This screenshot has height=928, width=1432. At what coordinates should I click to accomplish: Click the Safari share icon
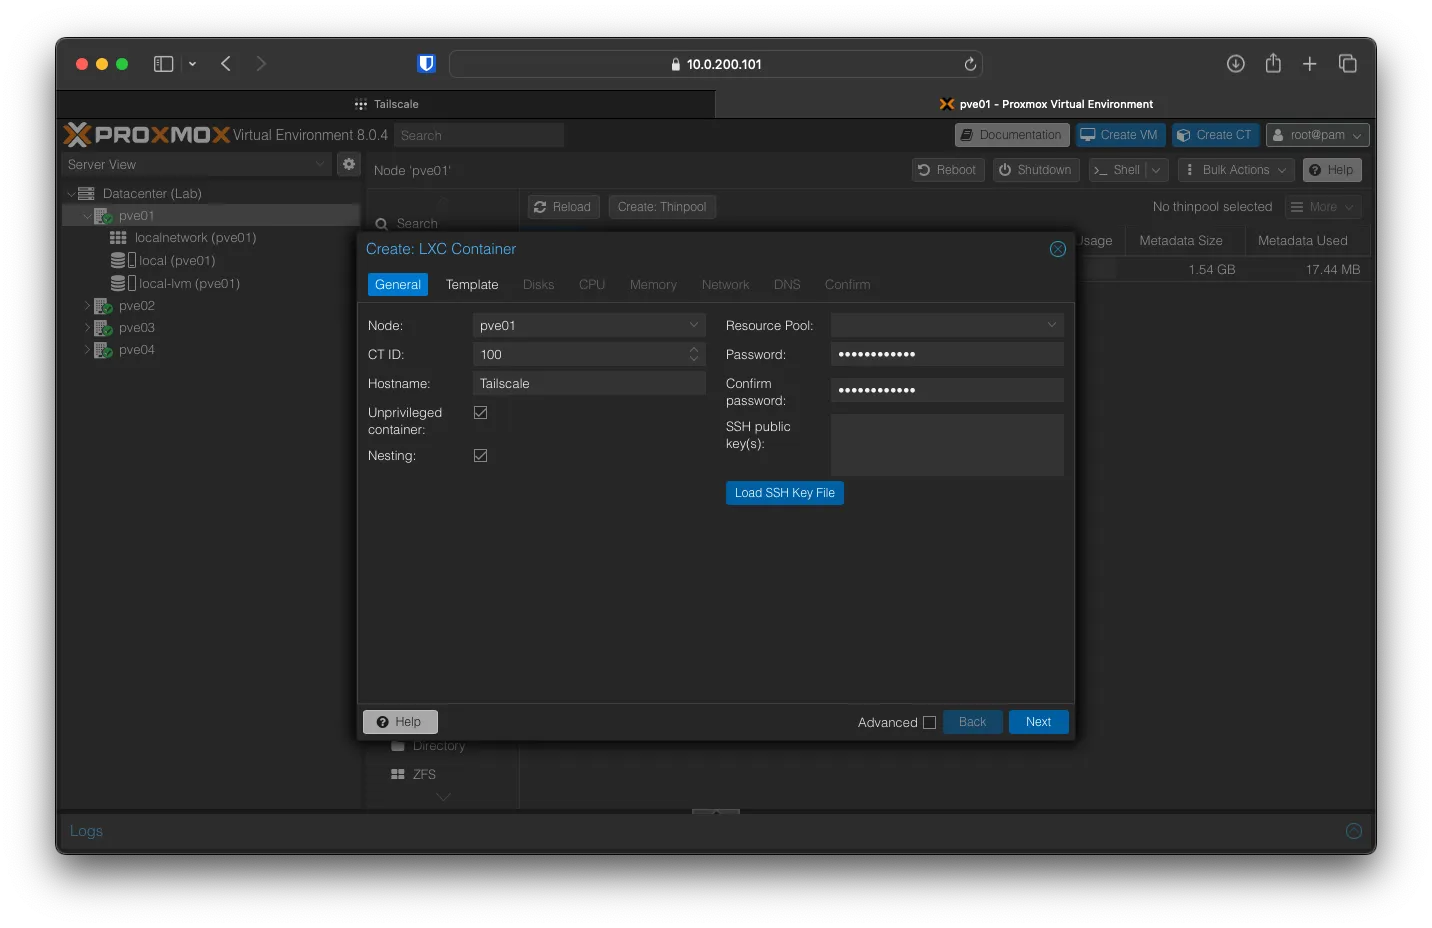tap(1273, 63)
